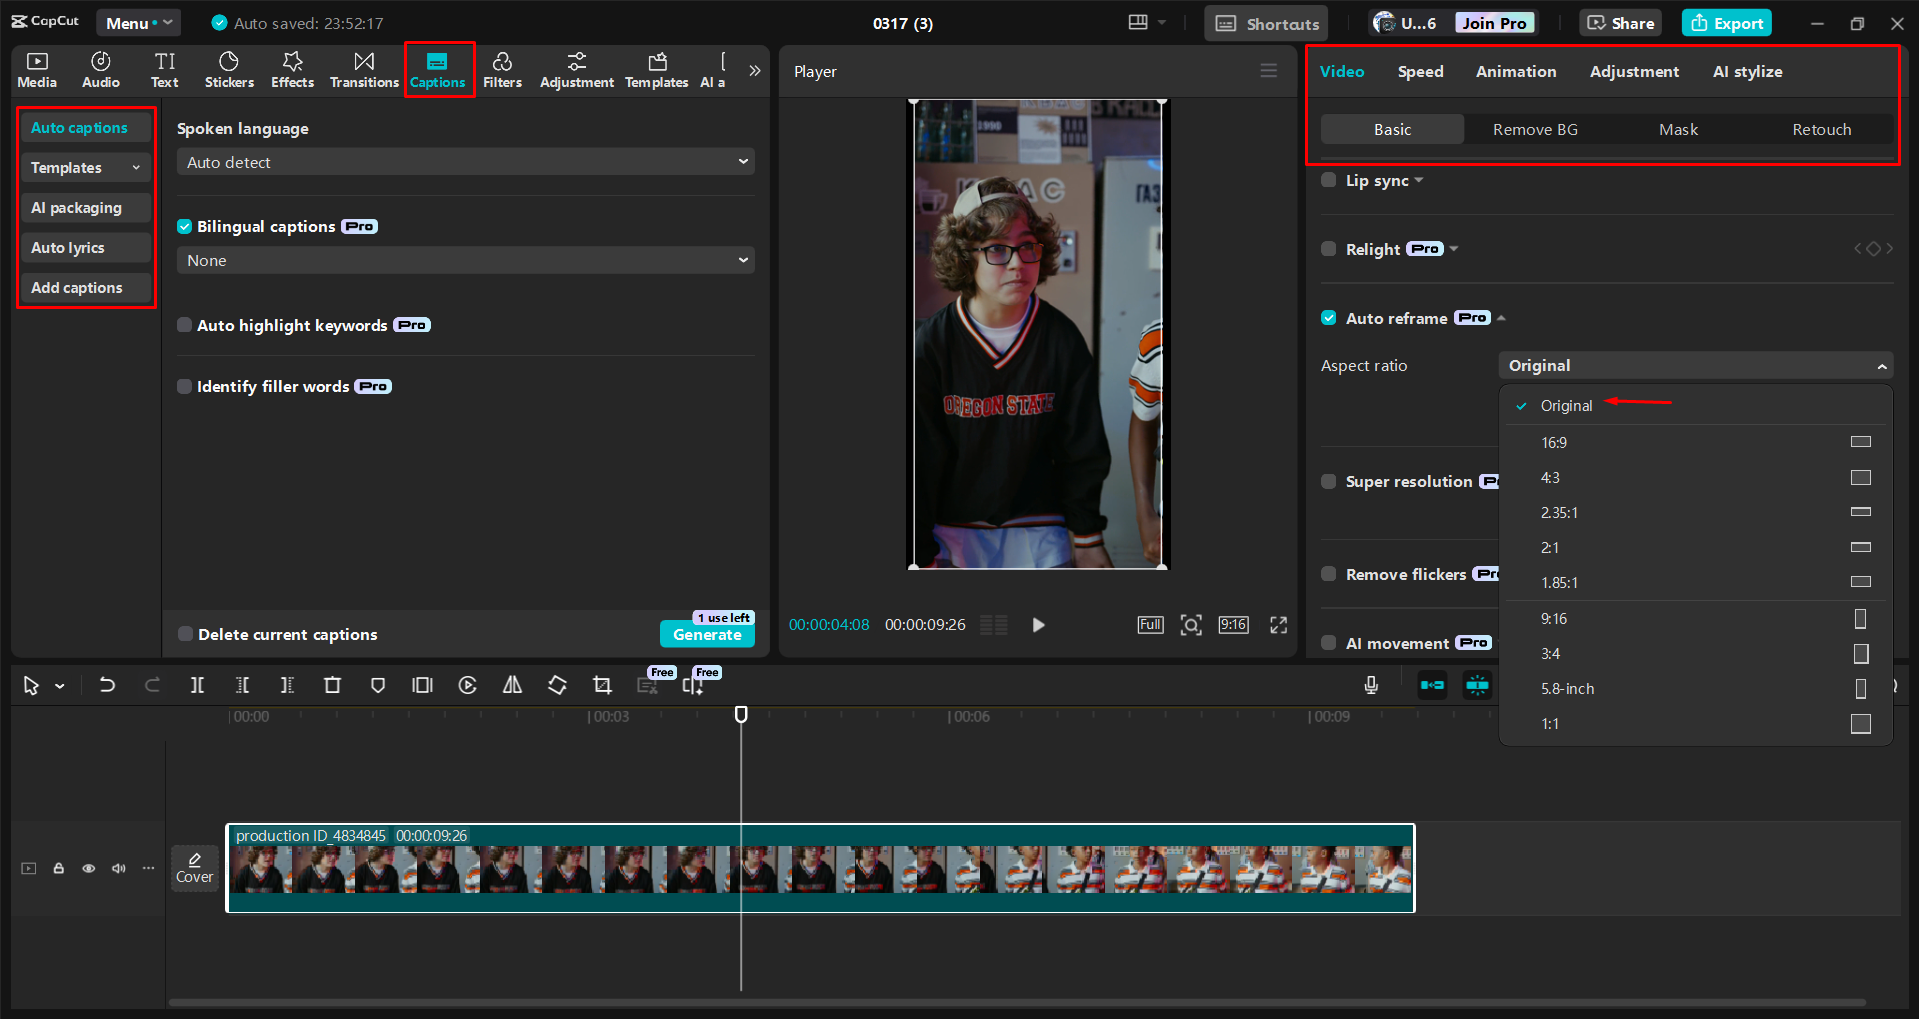
Task: Open the player hamburger menu
Action: click(x=1269, y=71)
